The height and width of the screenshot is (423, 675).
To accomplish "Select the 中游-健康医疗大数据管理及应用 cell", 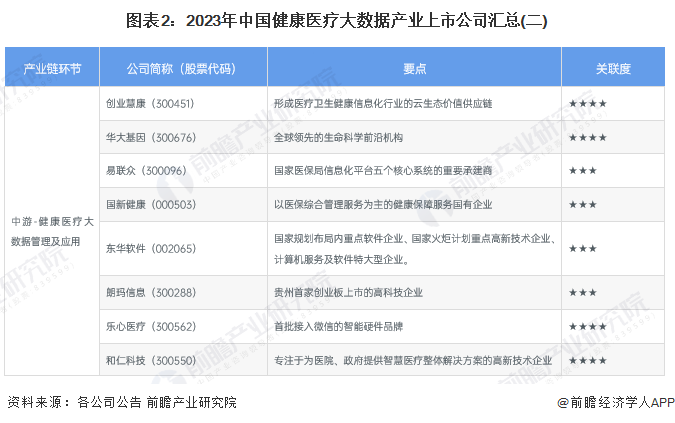I will 52,232.
